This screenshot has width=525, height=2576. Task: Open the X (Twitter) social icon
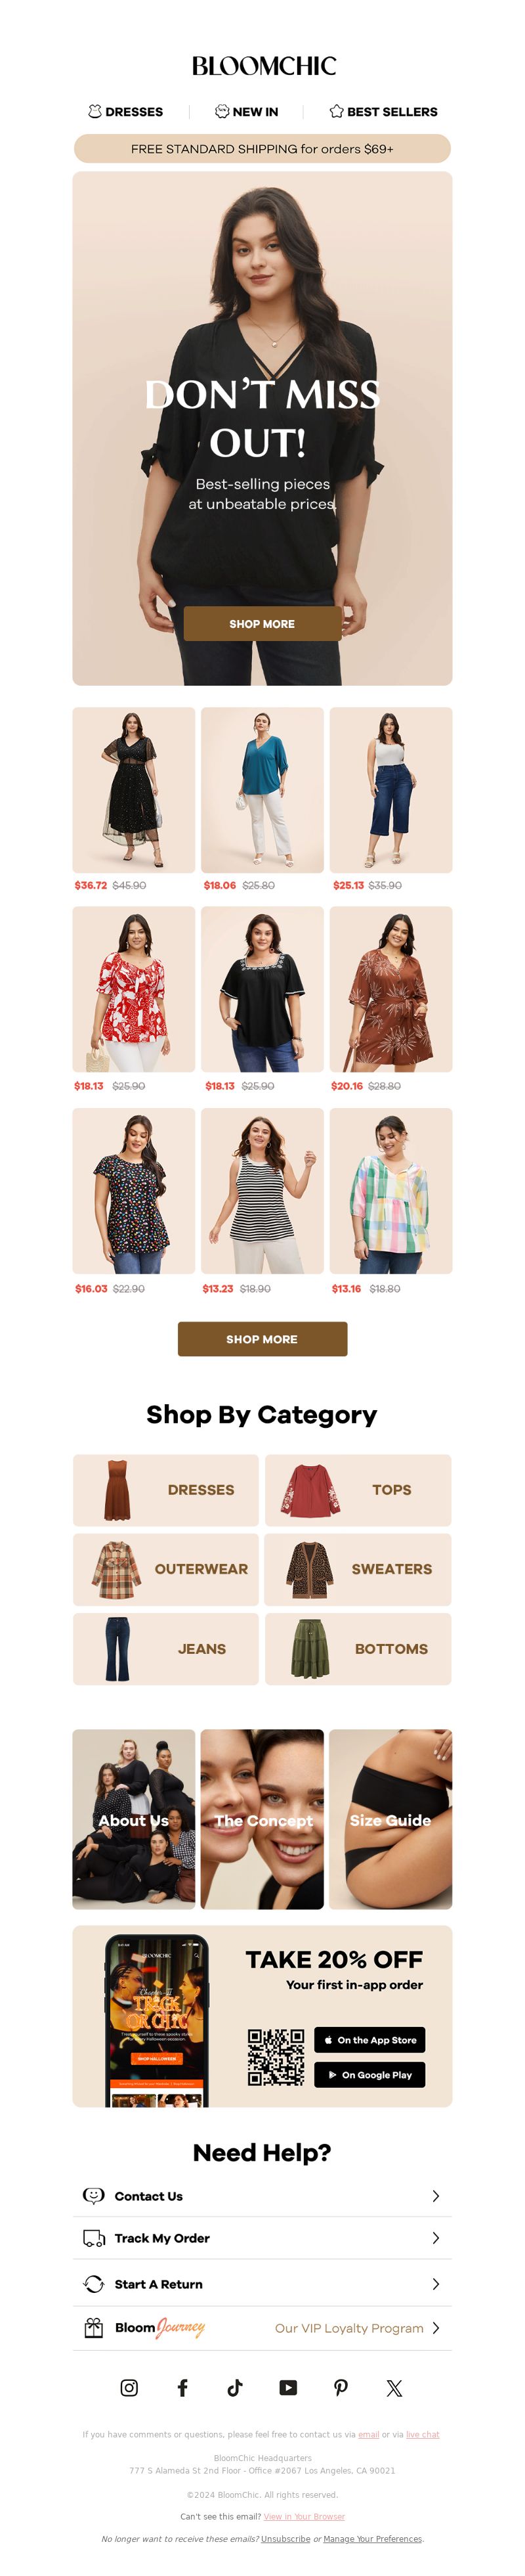pyautogui.click(x=394, y=2388)
